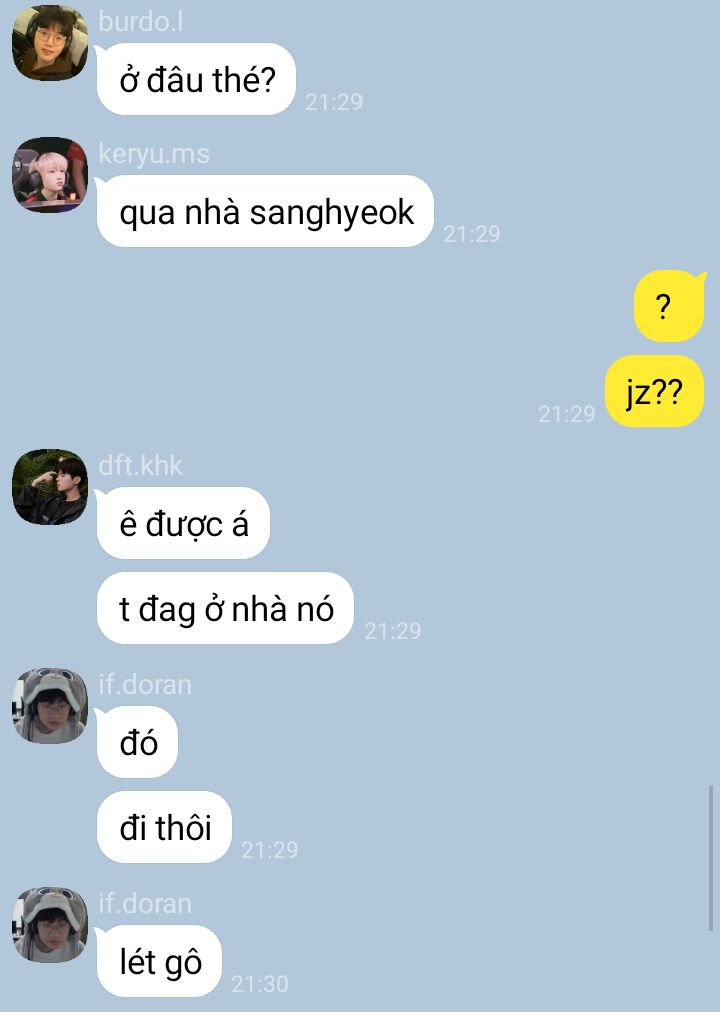Click the chat scrollbar thumb on right
Screen dimensions: 720x1012
pyautogui.click(x=711, y=858)
